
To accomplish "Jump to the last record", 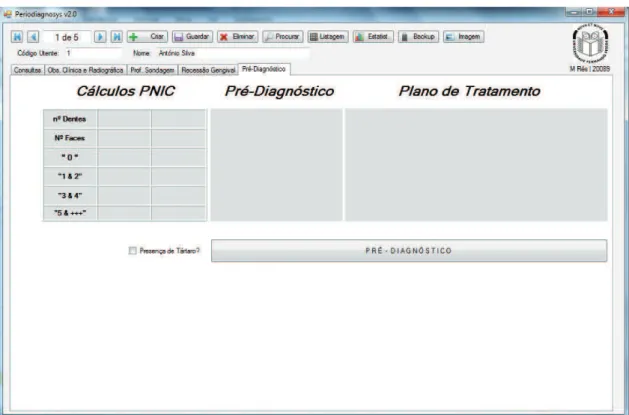I will (x=116, y=37).
